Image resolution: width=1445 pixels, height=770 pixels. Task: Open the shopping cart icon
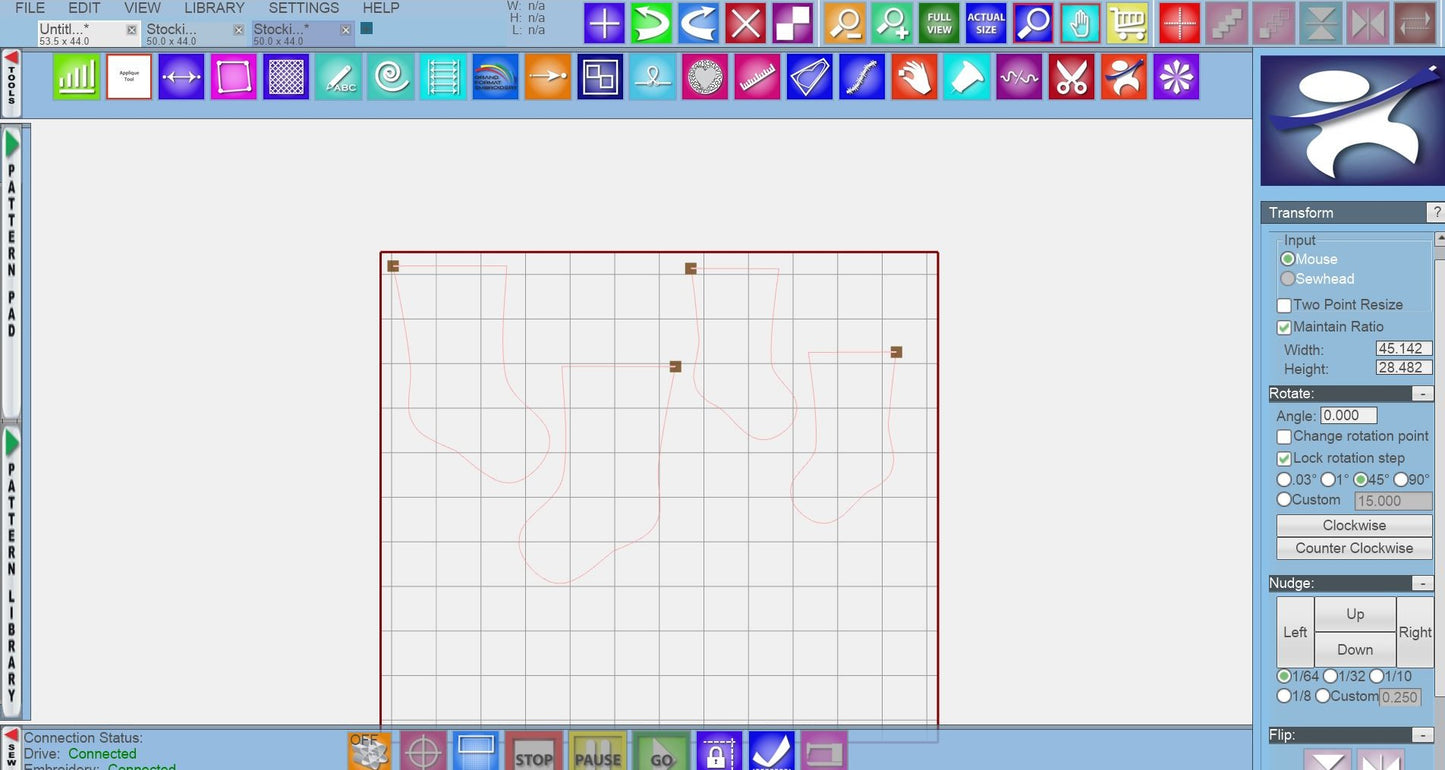click(x=1127, y=23)
